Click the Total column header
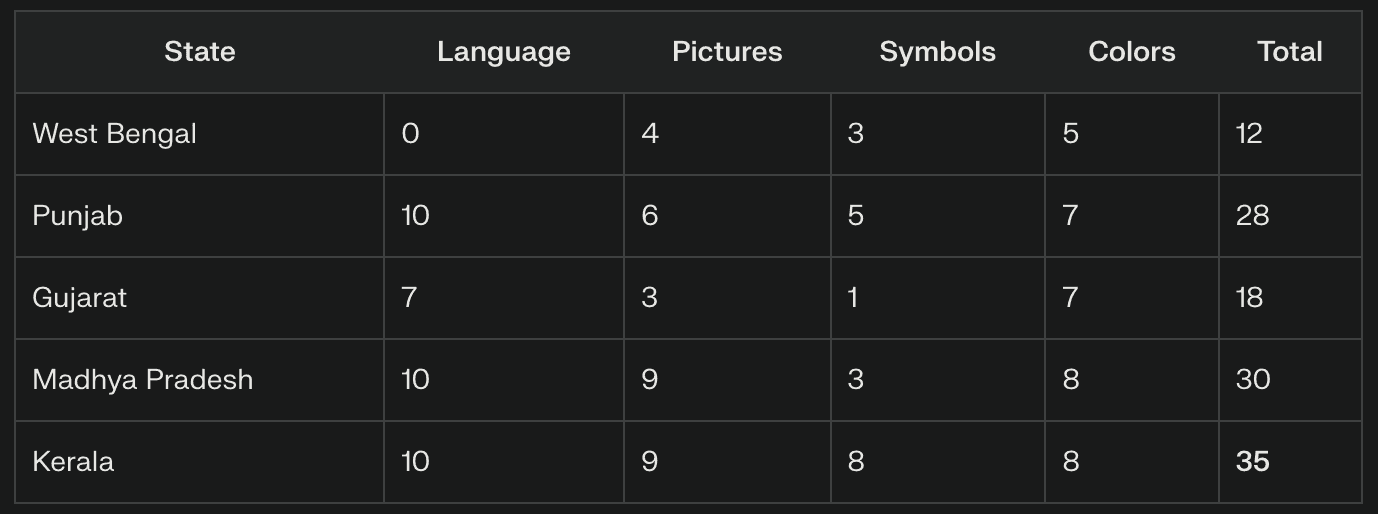 click(1290, 52)
